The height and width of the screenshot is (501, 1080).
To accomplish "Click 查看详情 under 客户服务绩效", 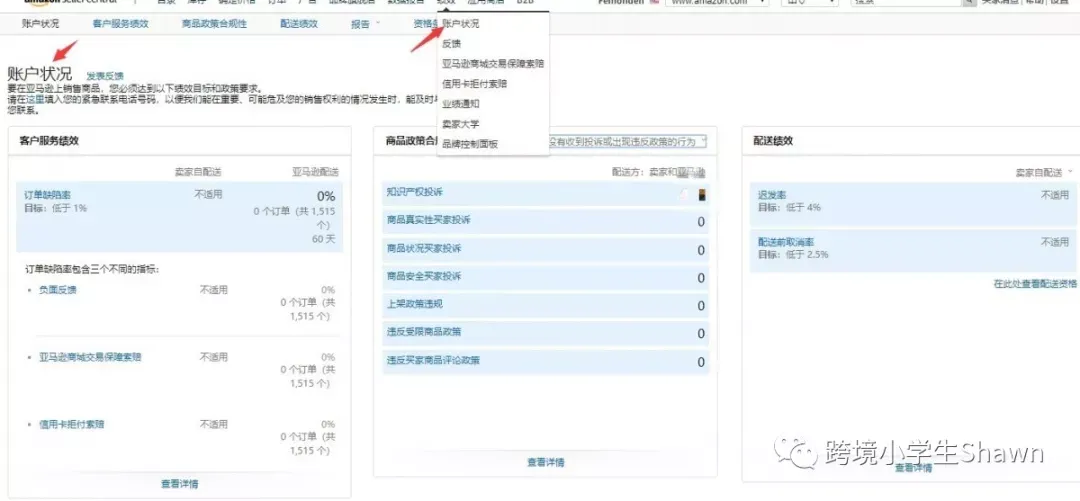I will [180, 484].
